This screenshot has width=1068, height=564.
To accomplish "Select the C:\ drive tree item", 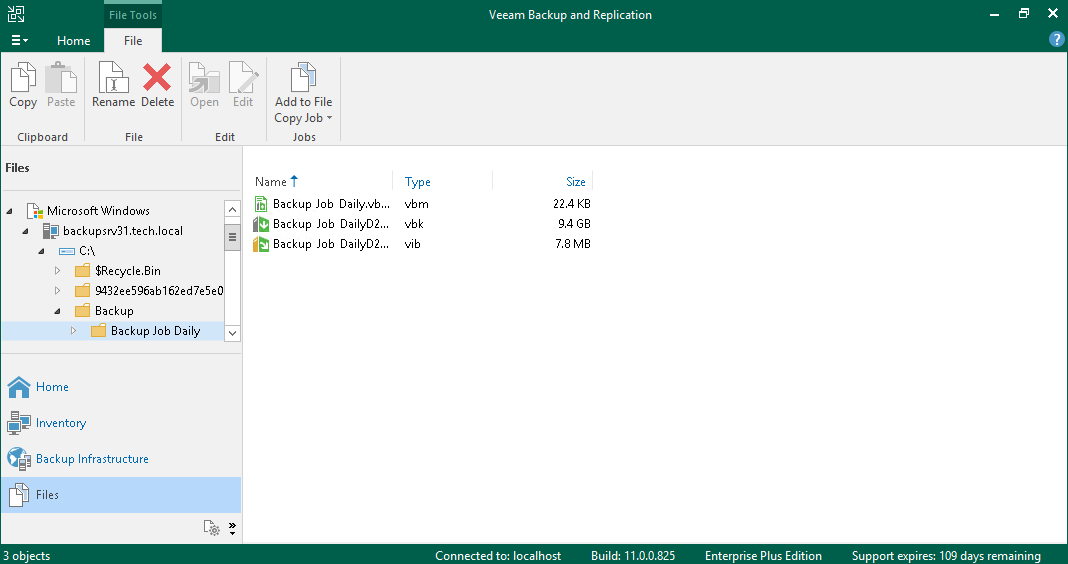I will pyautogui.click(x=87, y=251).
